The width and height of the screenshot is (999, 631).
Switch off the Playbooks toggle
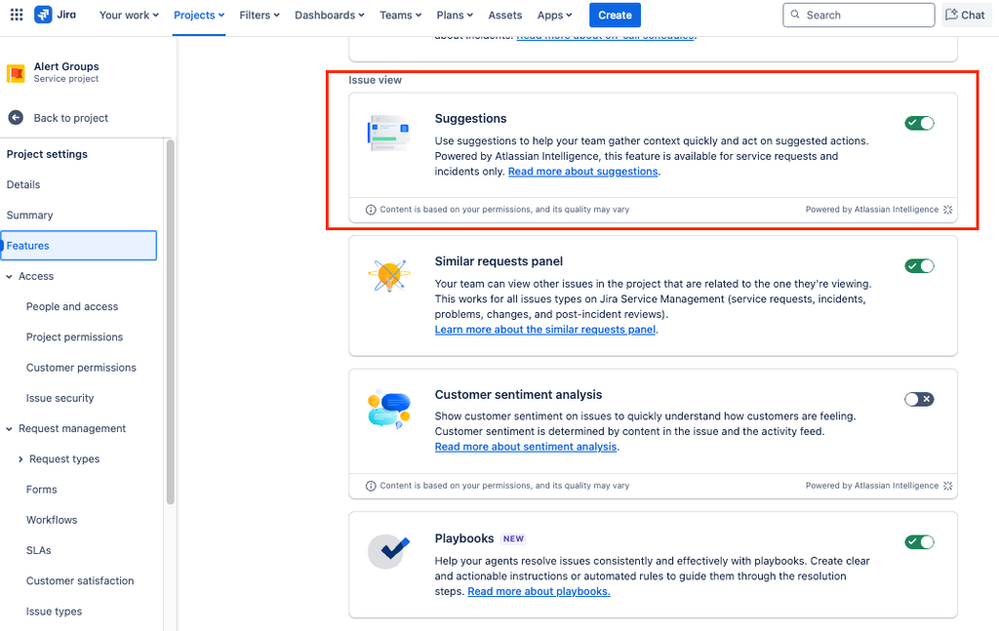(x=919, y=542)
